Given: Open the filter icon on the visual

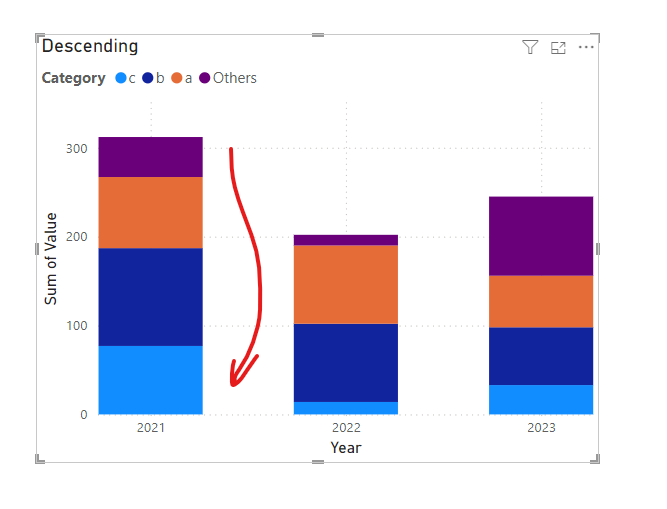Looking at the screenshot, I should 530,47.
